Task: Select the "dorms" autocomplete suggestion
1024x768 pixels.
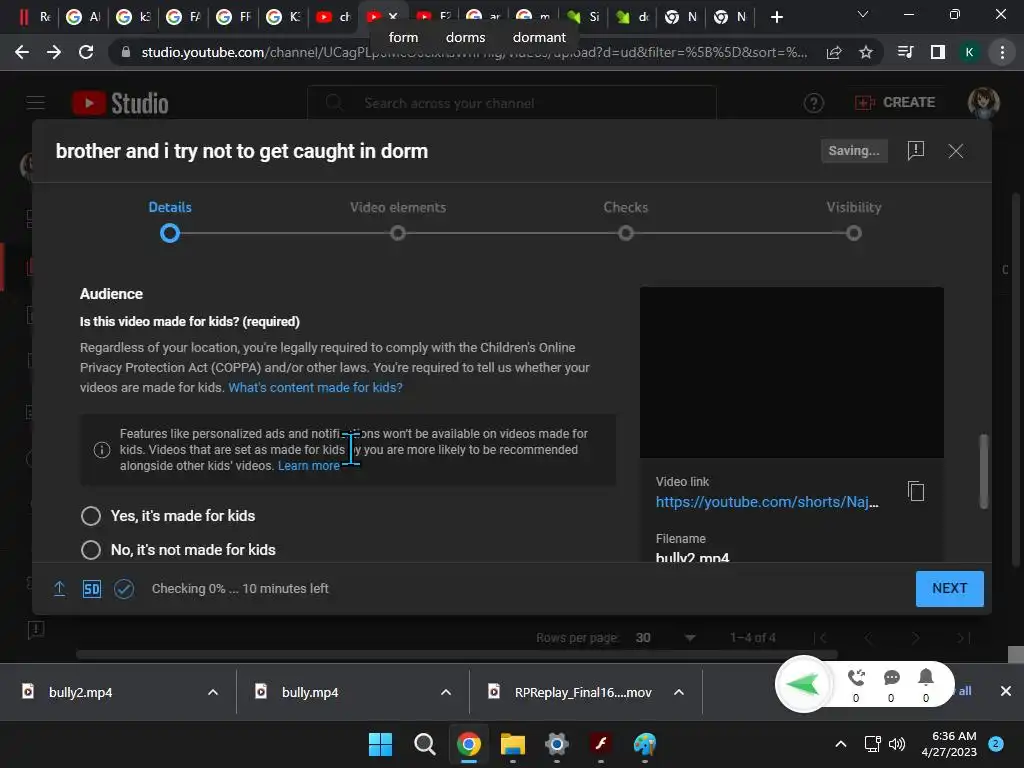Action: pyautogui.click(x=466, y=37)
